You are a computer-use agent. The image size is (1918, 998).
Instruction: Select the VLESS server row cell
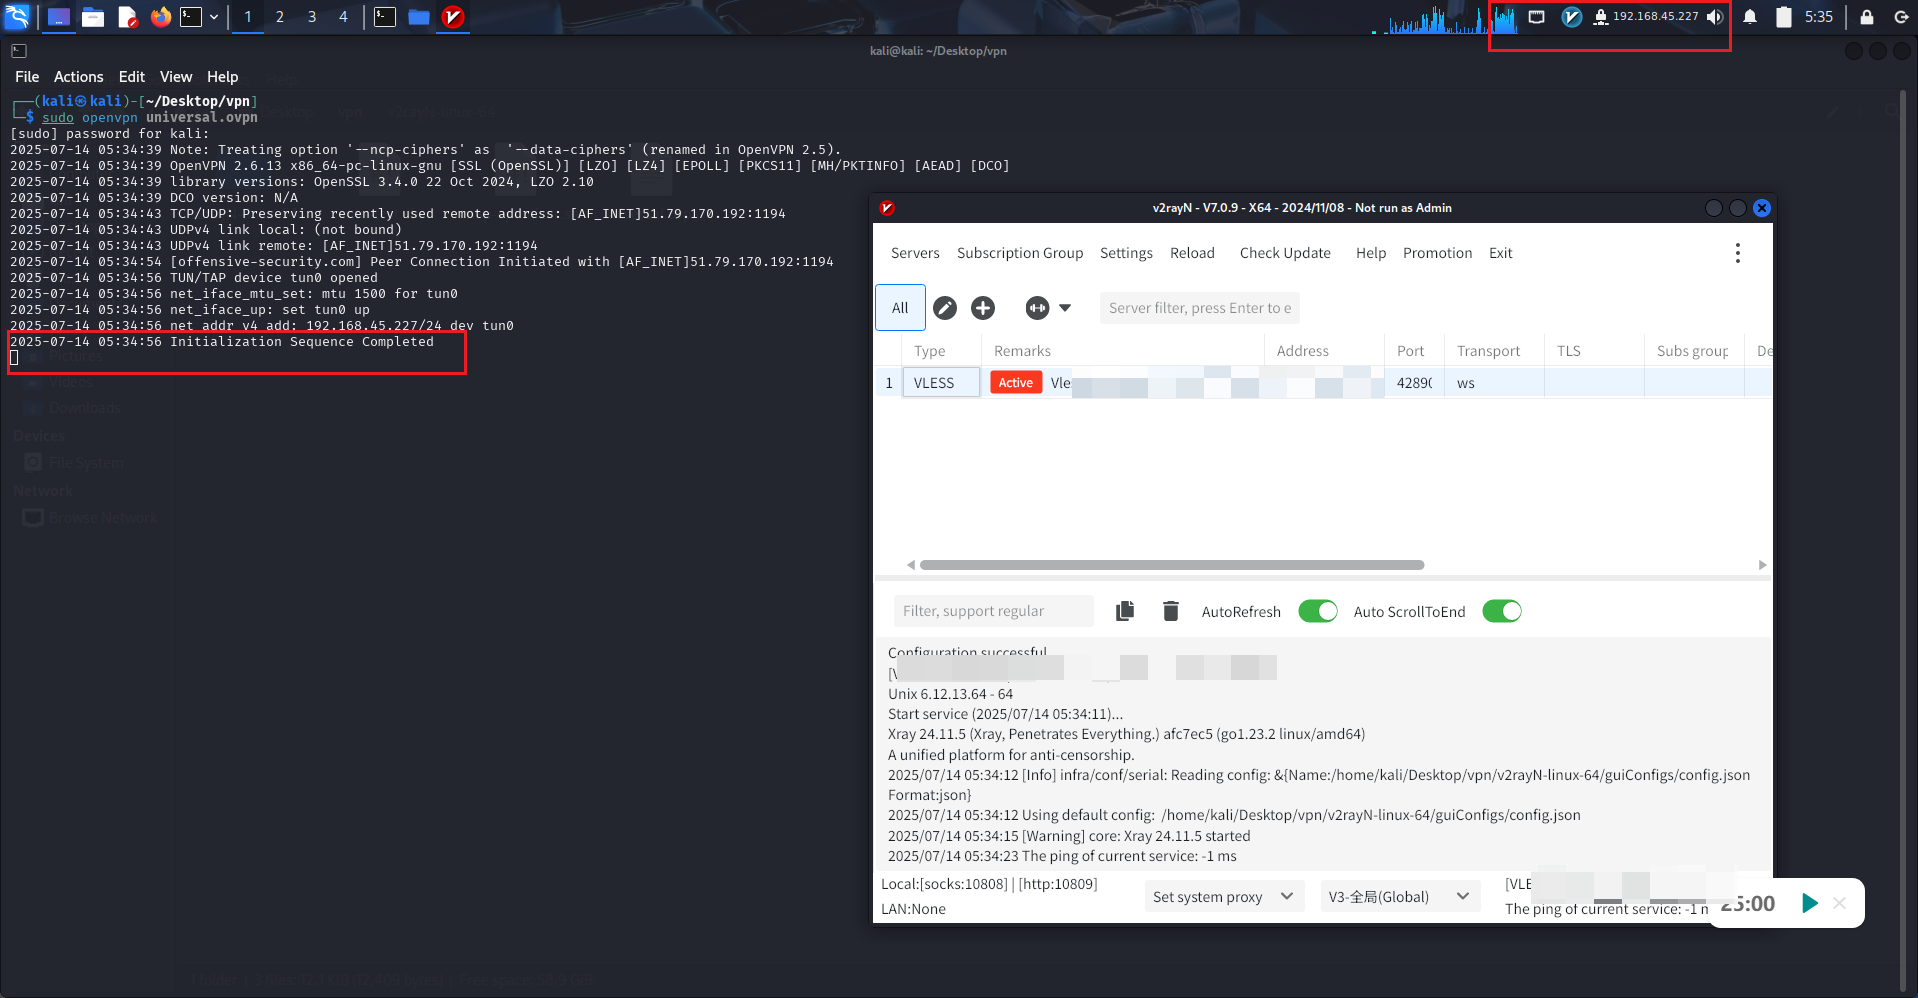[x=941, y=383]
